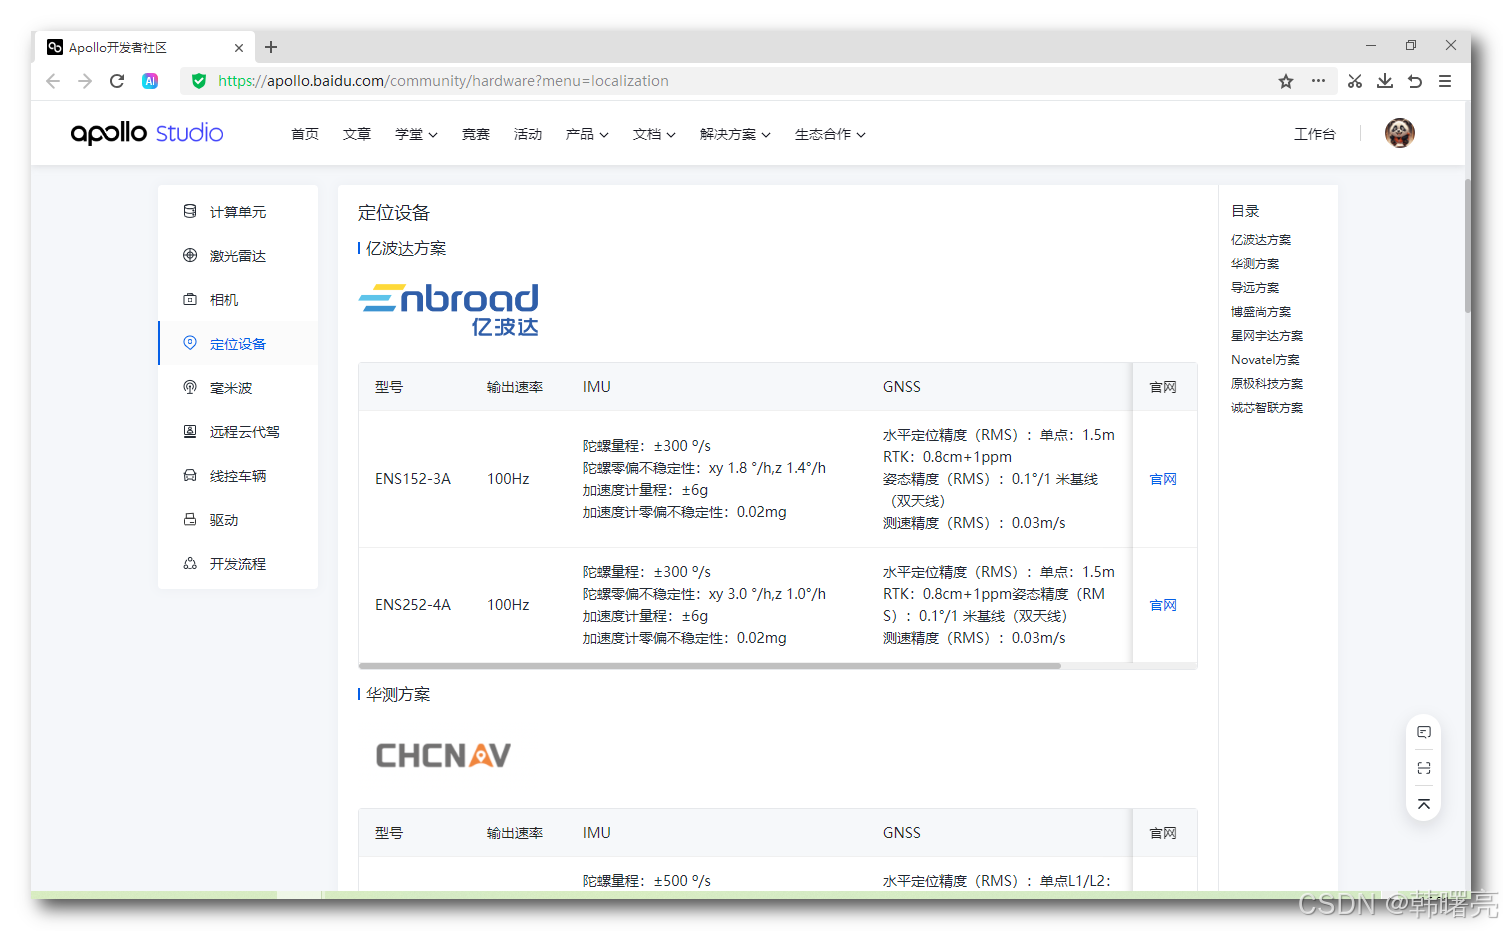
Task: Click the table horizontal scrollbar
Action: click(x=710, y=666)
